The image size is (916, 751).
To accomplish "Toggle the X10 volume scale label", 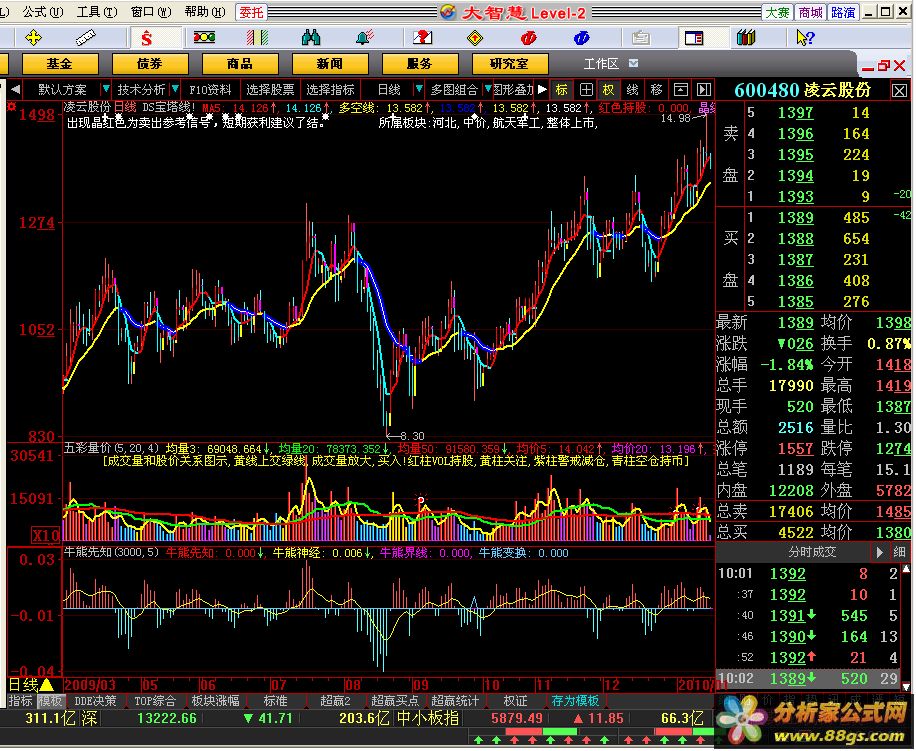I will click(46, 535).
